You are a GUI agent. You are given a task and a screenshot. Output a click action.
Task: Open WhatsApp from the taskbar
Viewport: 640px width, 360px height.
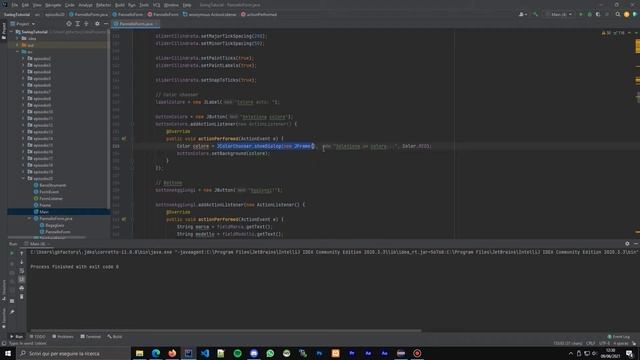pyautogui.click(x=270, y=353)
